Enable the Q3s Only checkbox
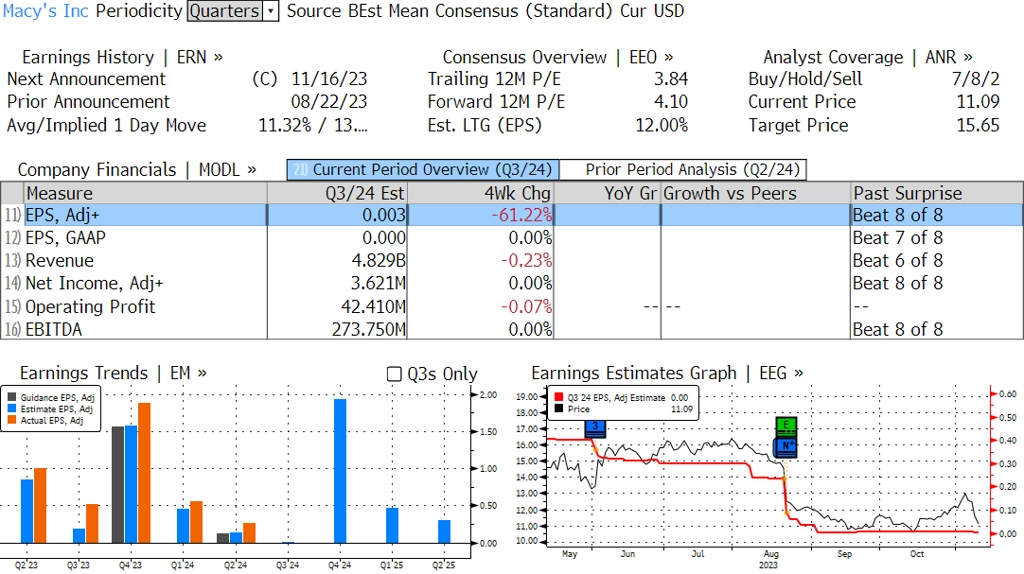1024x574 pixels. [394, 374]
